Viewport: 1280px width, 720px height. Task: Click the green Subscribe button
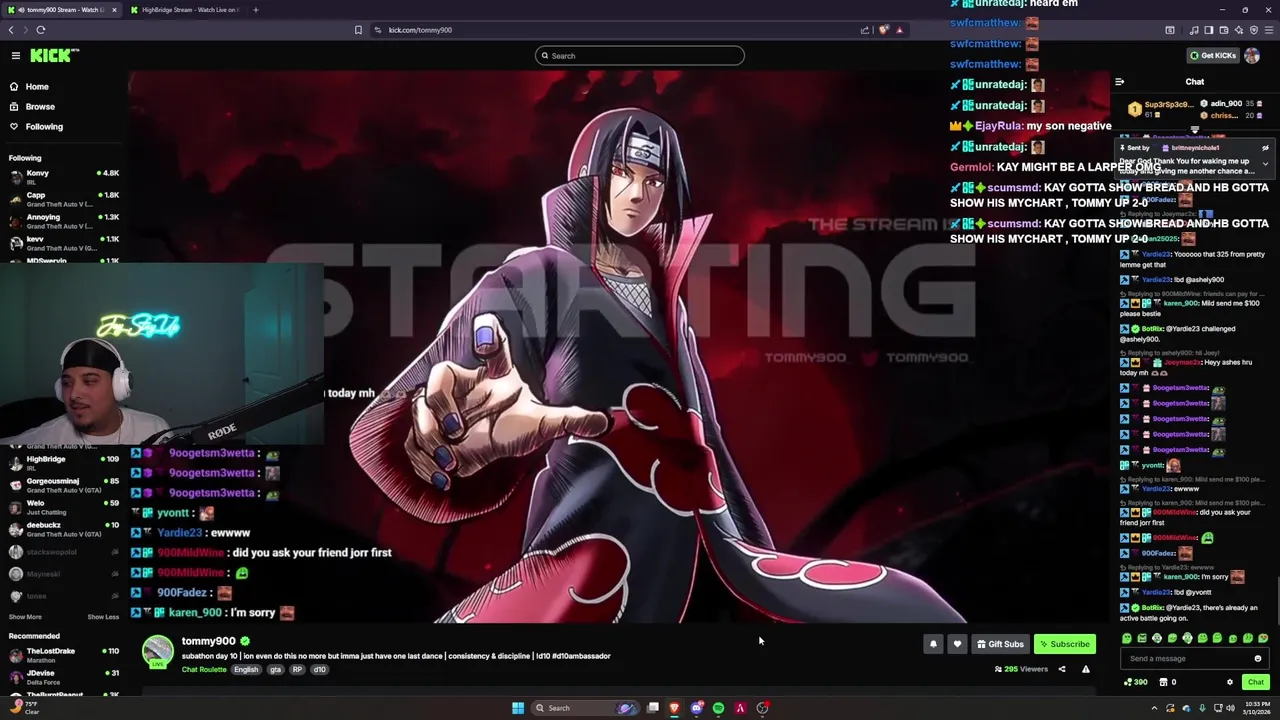[x=1064, y=644]
